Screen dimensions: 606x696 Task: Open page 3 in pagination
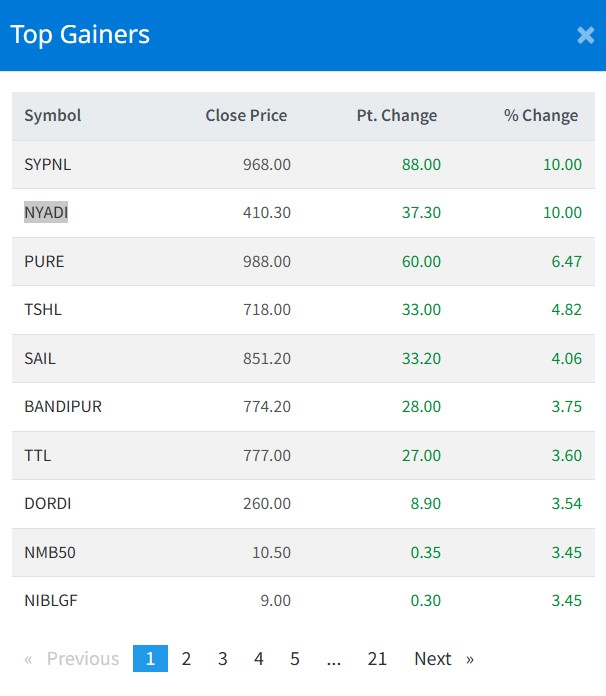click(x=222, y=658)
